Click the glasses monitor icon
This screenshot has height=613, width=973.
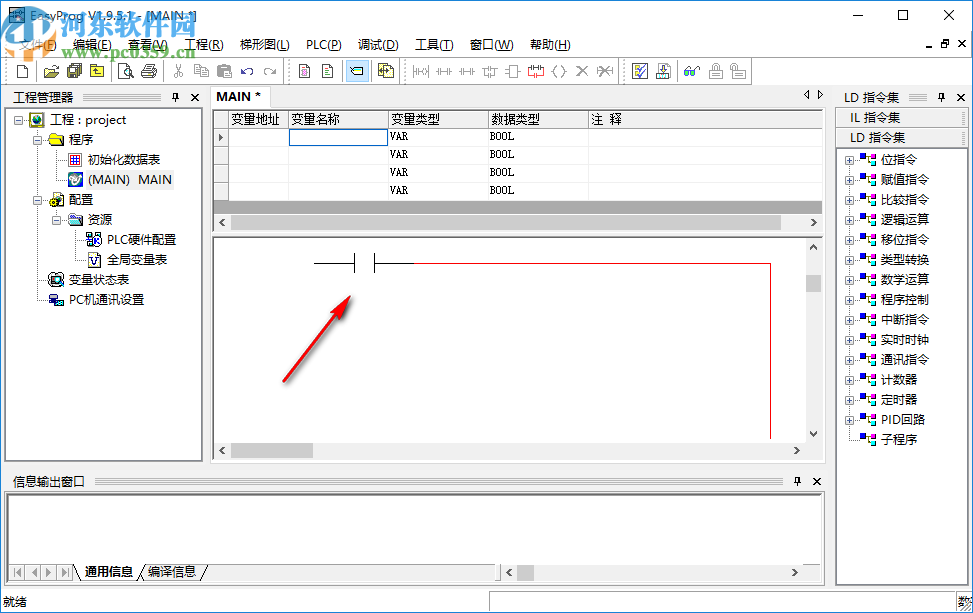tap(692, 71)
